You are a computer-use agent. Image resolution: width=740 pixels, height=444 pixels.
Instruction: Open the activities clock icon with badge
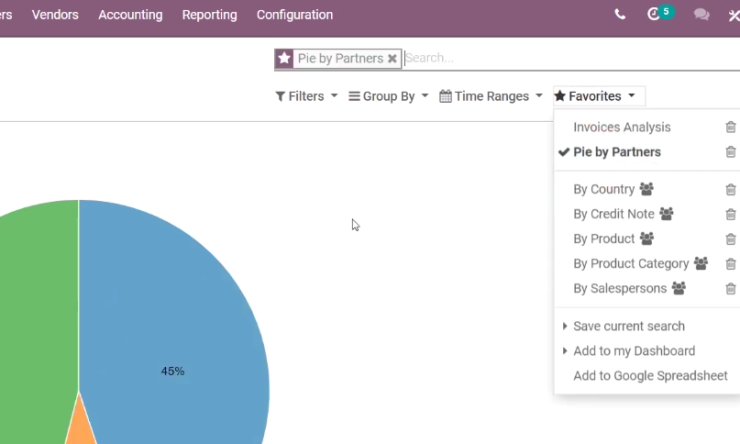pyautogui.click(x=659, y=13)
